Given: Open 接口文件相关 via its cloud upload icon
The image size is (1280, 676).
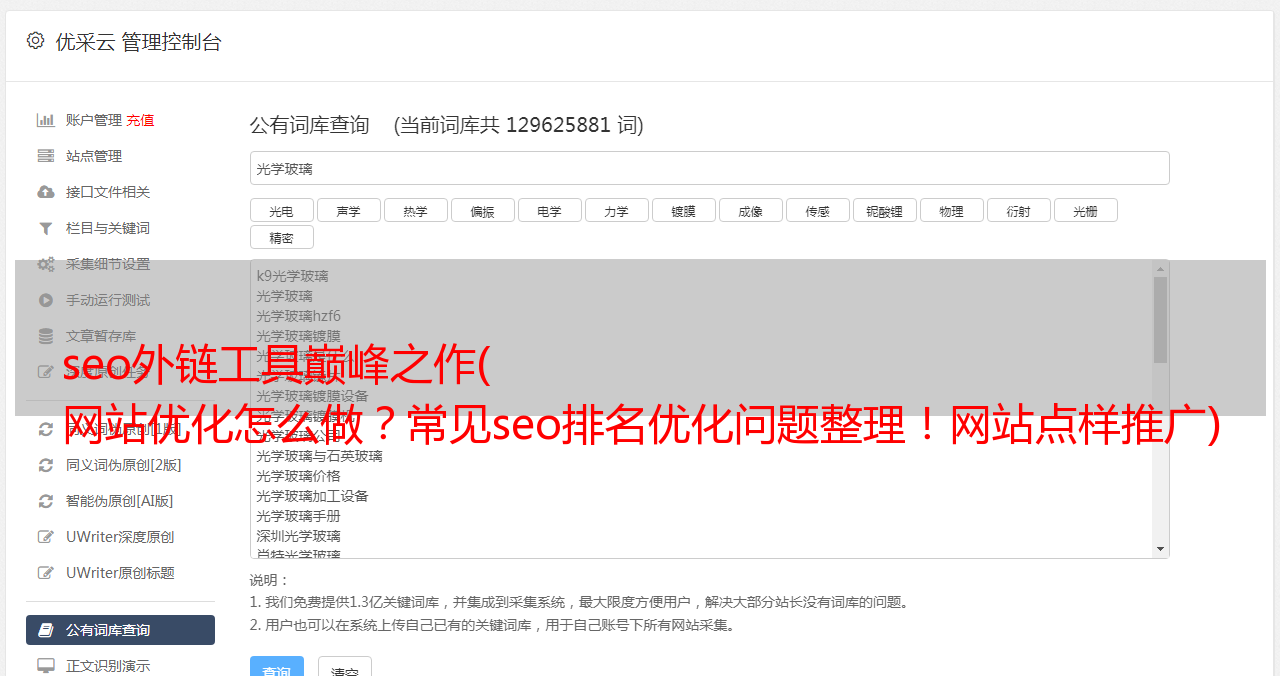Looking at the screenshot, I should (x=46, y=192).
